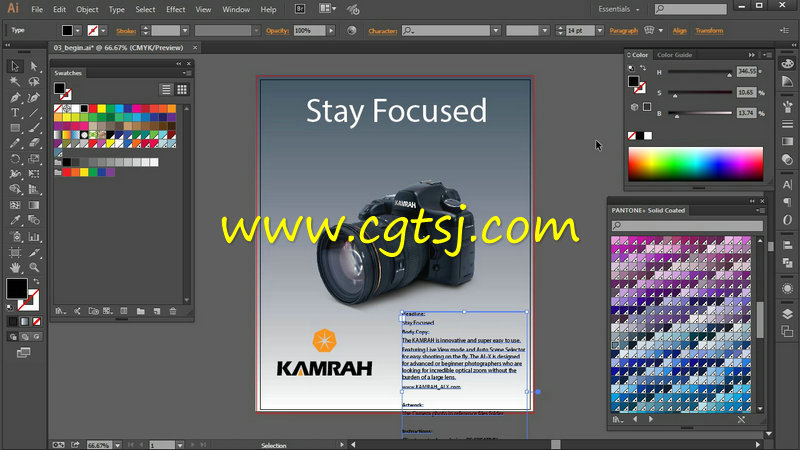Open the Go to Bridge icon
This screenshot has height=450, width=800.
pyautogui.click(x=300, y=9)
